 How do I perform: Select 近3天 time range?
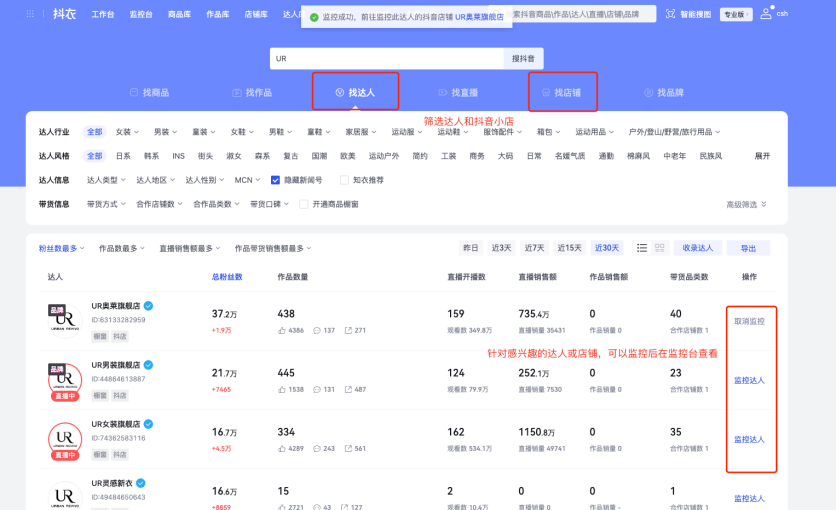click(x=501, y=248)
